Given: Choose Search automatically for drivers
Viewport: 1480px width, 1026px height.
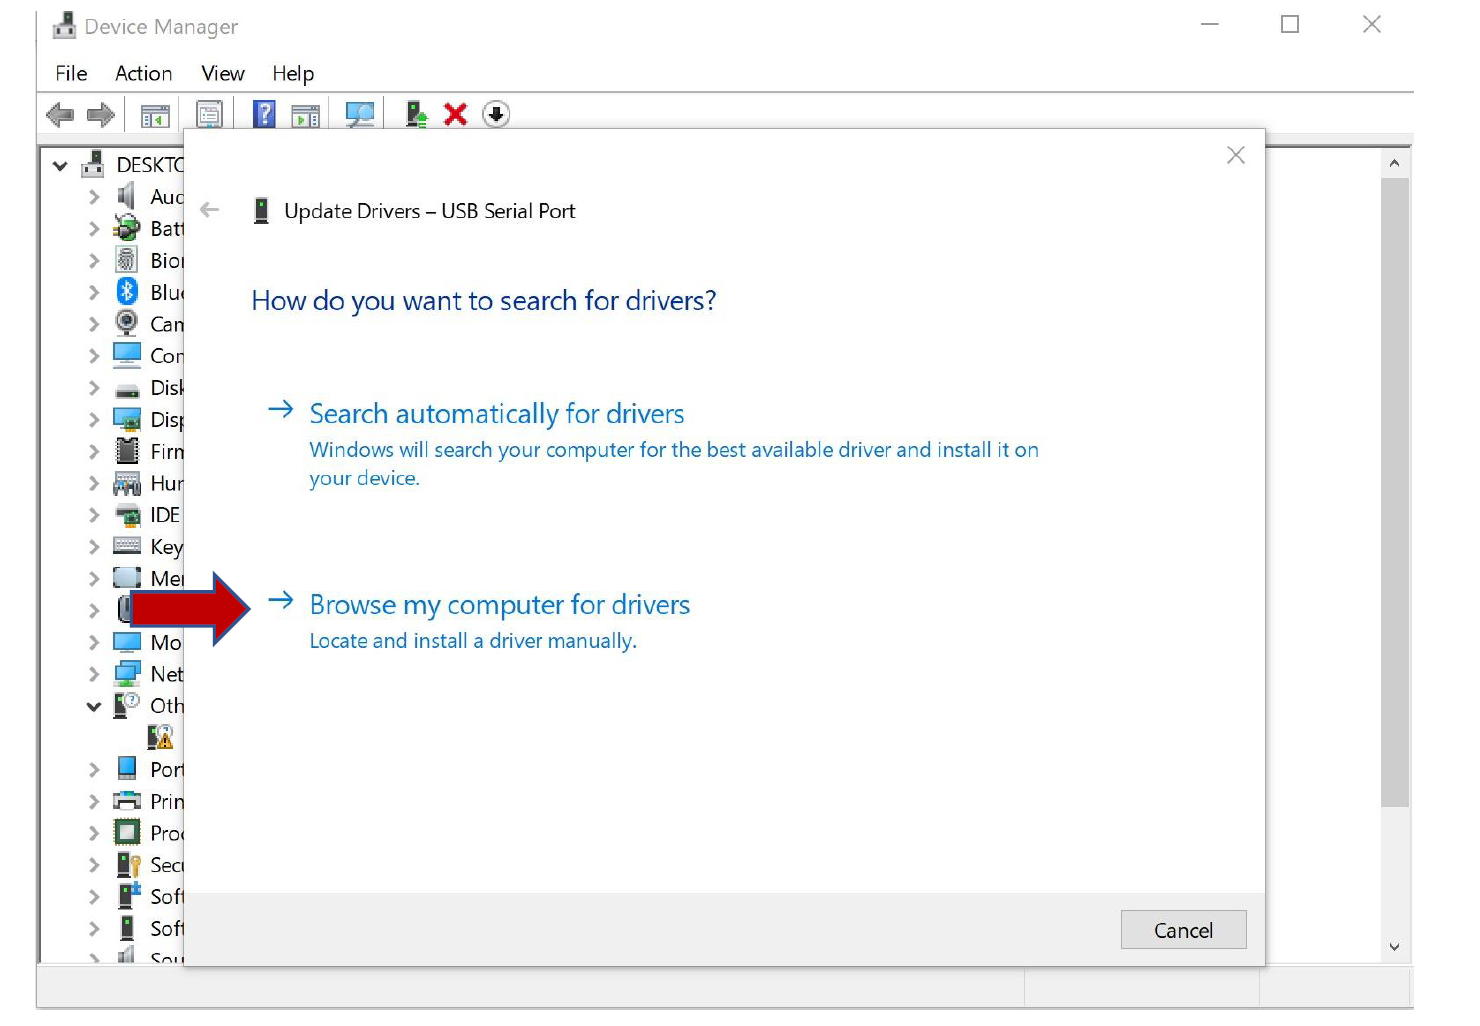Looking at the screenshot, I should (x=496, y=413).
